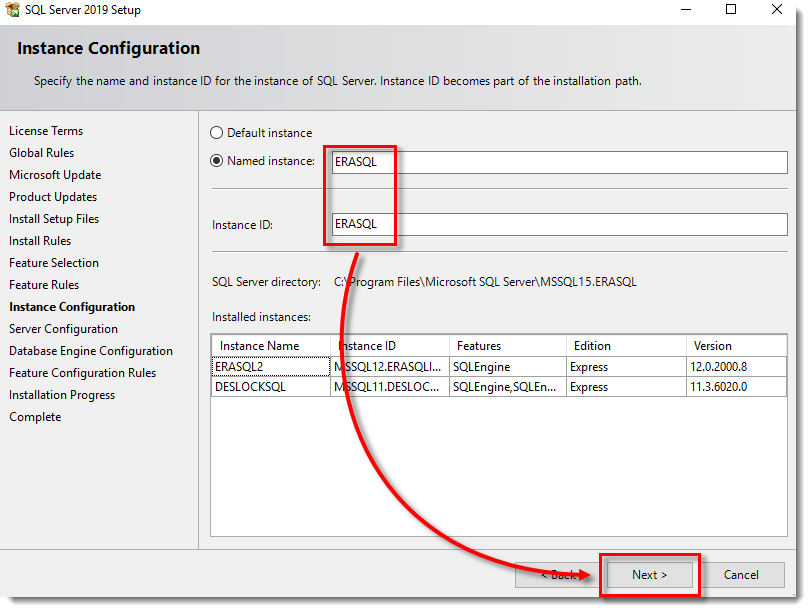
Task: Select Database Engine Configuration step
Action: [91, 351]
